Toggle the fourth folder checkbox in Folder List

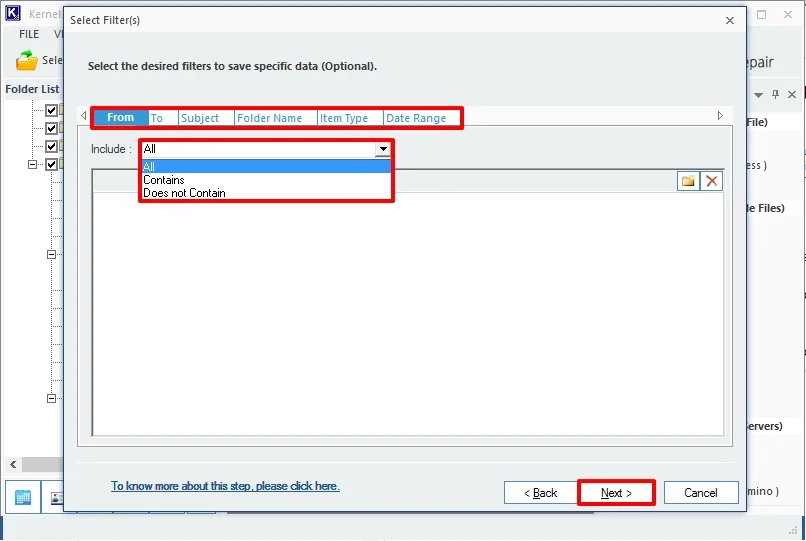(x=52, y=164)
